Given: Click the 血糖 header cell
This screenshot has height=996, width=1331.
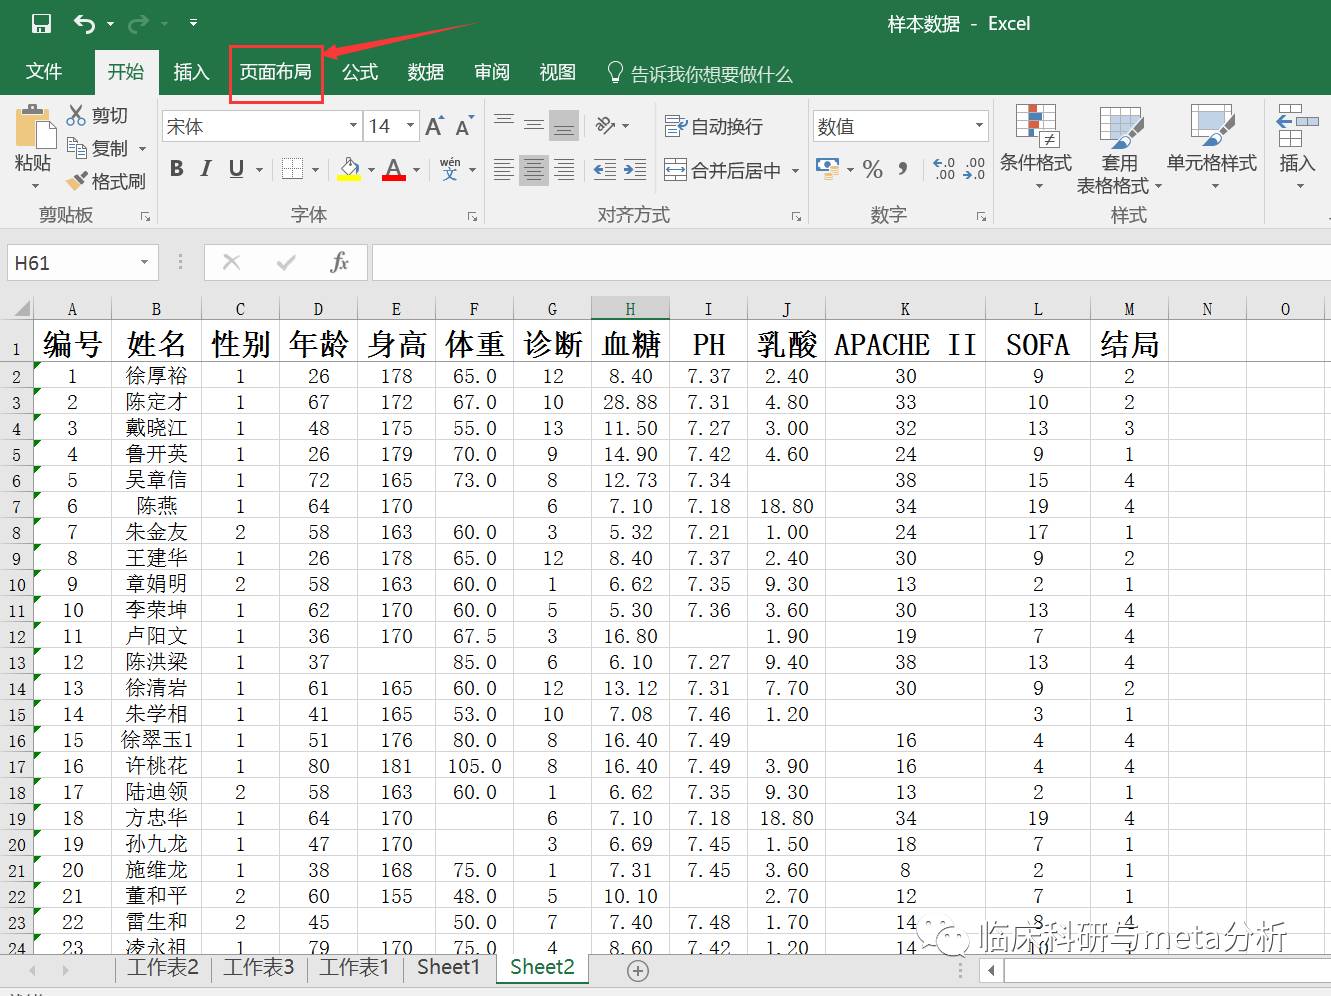Looking at the screenshot, I should [630, 344].
